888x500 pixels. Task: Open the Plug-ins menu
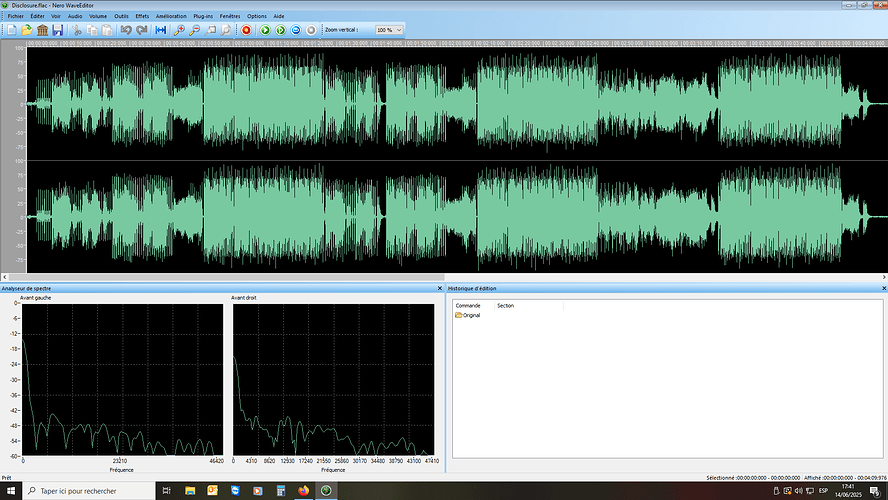(x=203, y=16)
